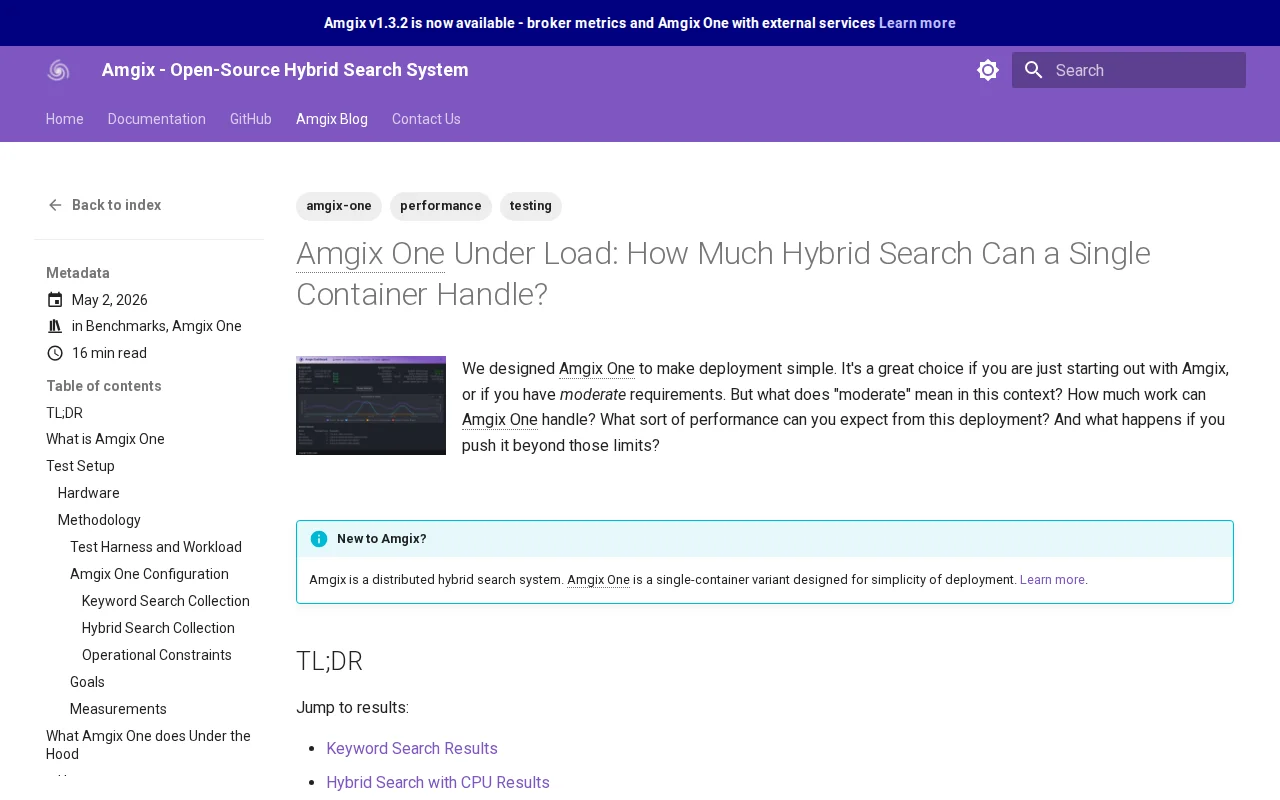This screenshot has width=1280, height=800.
Task: Jump to Operational Constraints
Action: 157,655
